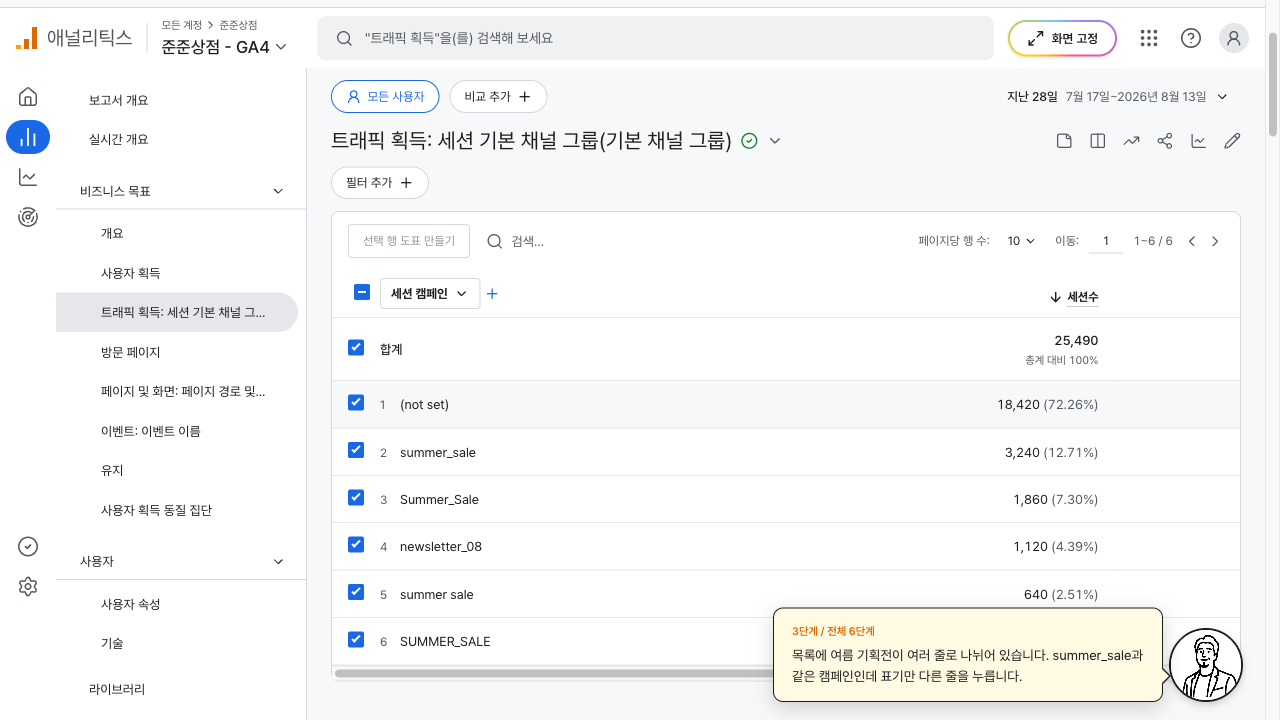1280x720 pixels.
Task: Click the horizontal table scrollbar
Action: click(x=555, y=673)
